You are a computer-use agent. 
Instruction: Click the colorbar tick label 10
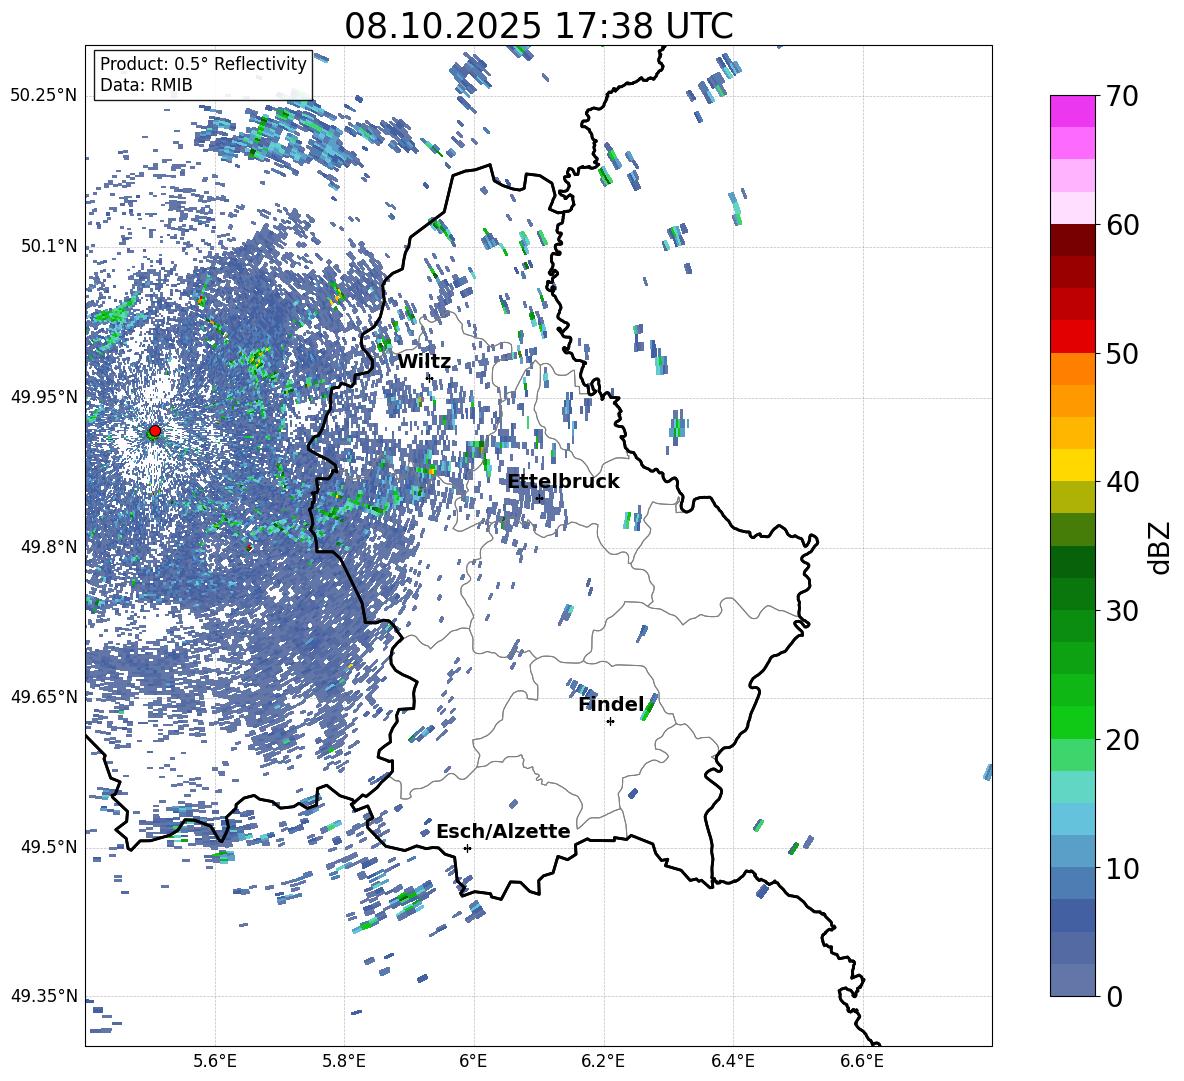[x=1122, y=868]
